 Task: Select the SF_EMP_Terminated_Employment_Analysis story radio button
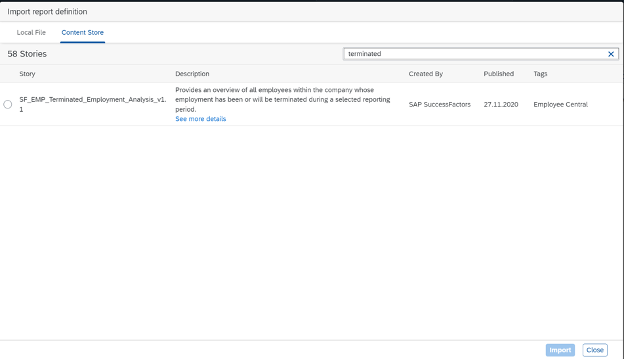click(x=8, y=105)
